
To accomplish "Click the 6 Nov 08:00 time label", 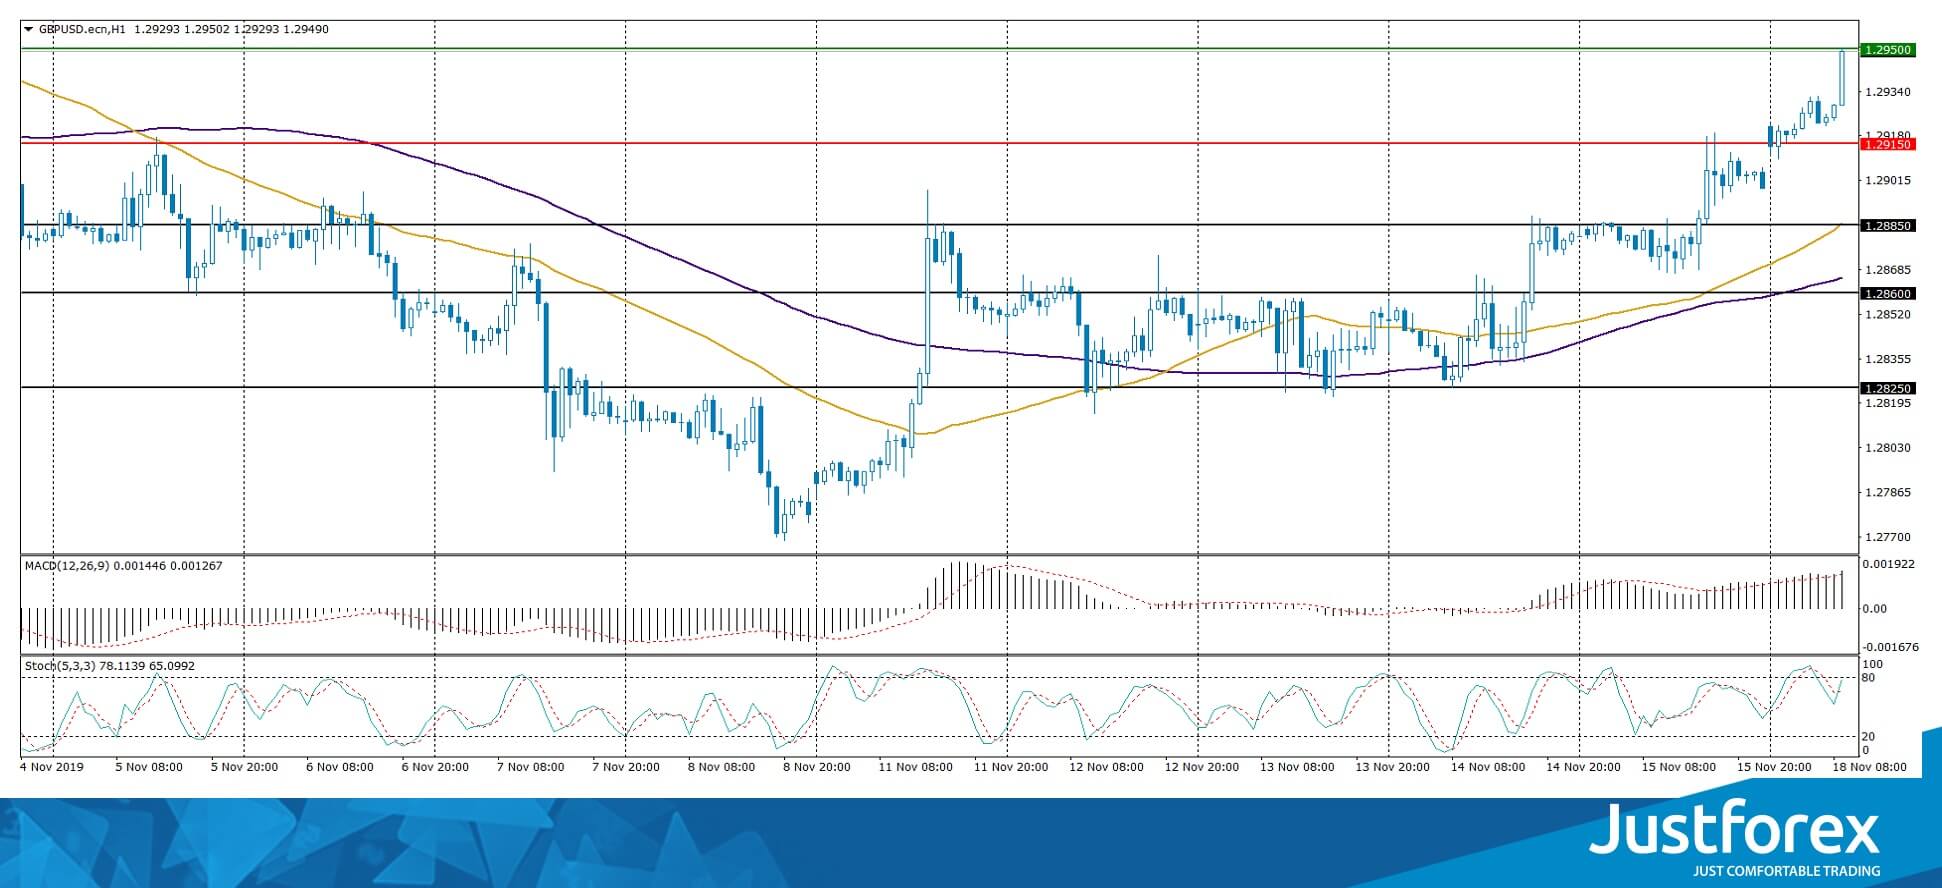I will tap(340, 768).
